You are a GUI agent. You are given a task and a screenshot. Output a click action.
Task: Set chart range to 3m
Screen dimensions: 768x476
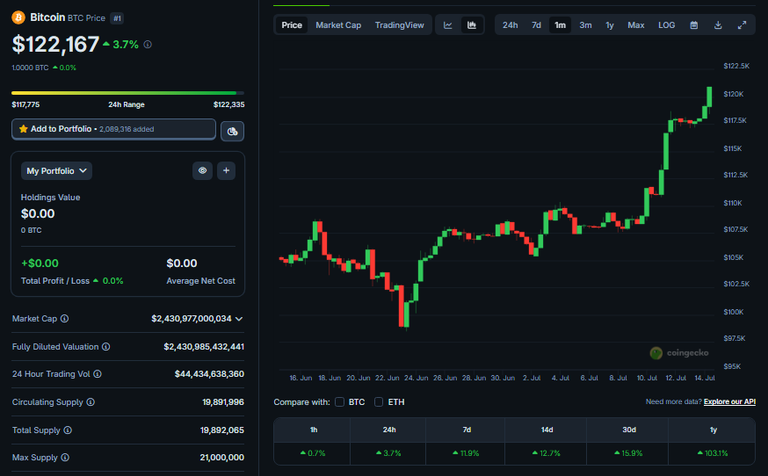[586, 25]
